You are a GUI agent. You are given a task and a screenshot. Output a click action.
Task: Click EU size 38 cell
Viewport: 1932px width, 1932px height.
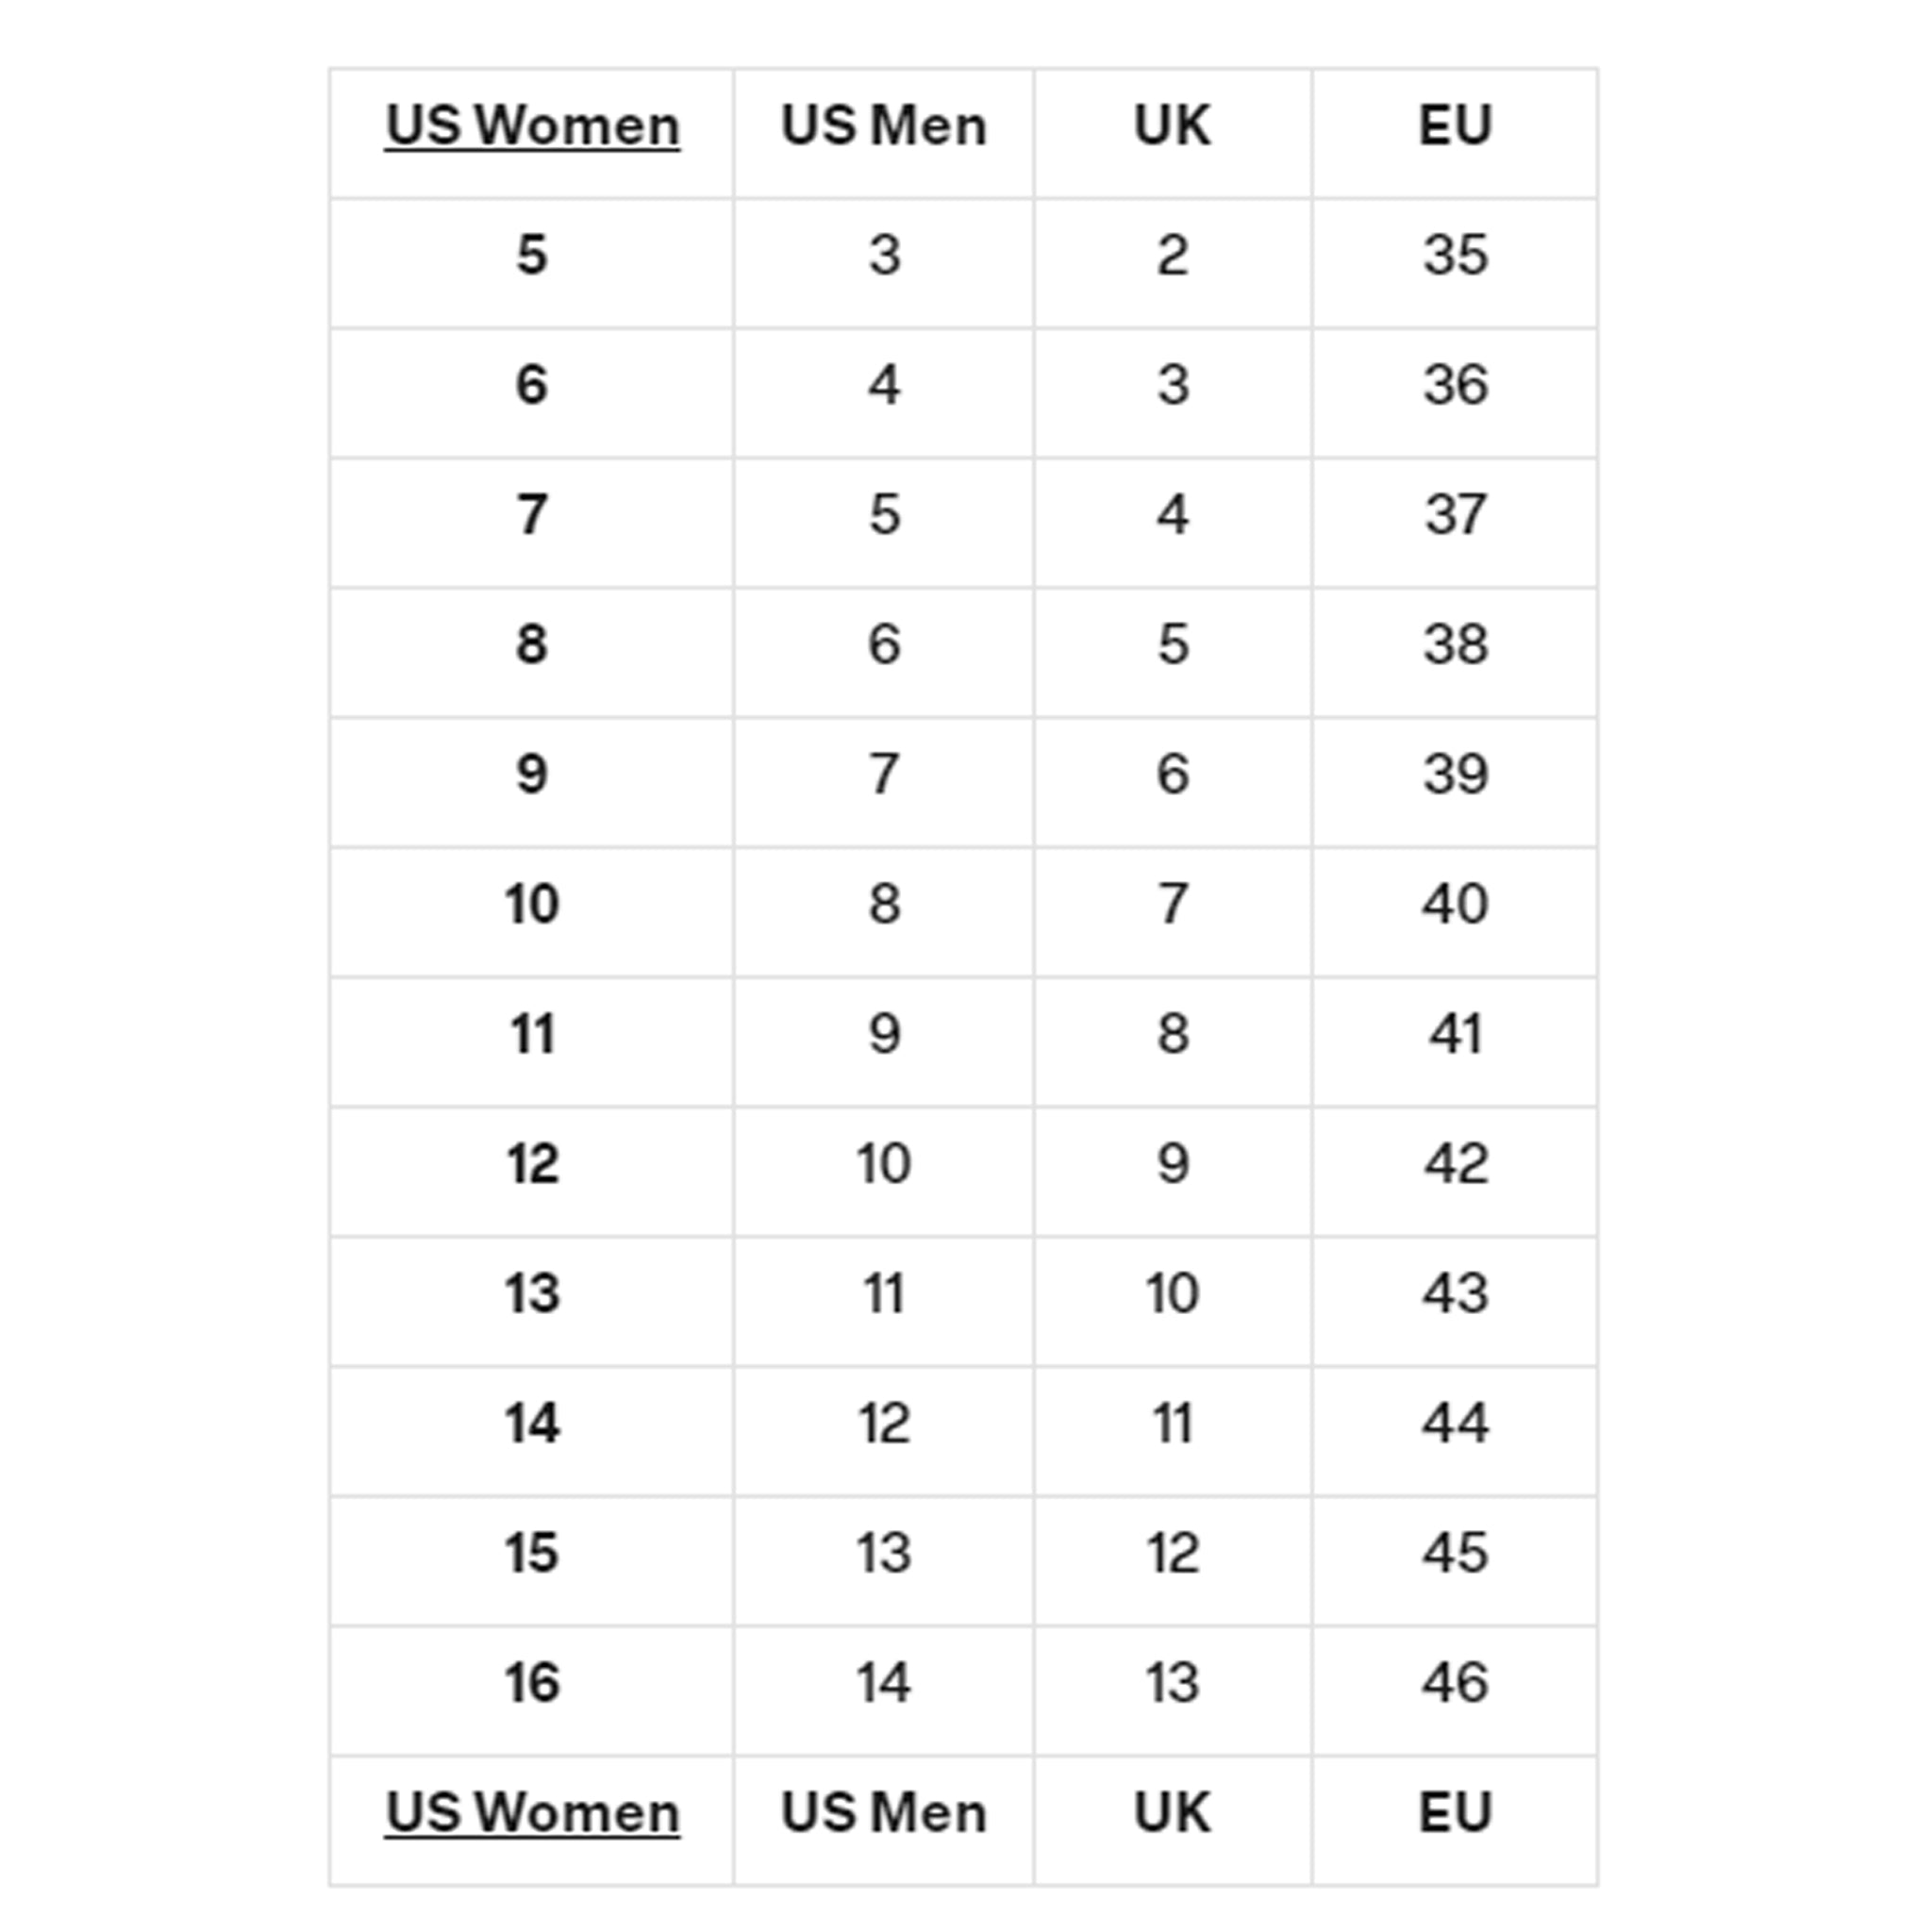(1455, 644)
